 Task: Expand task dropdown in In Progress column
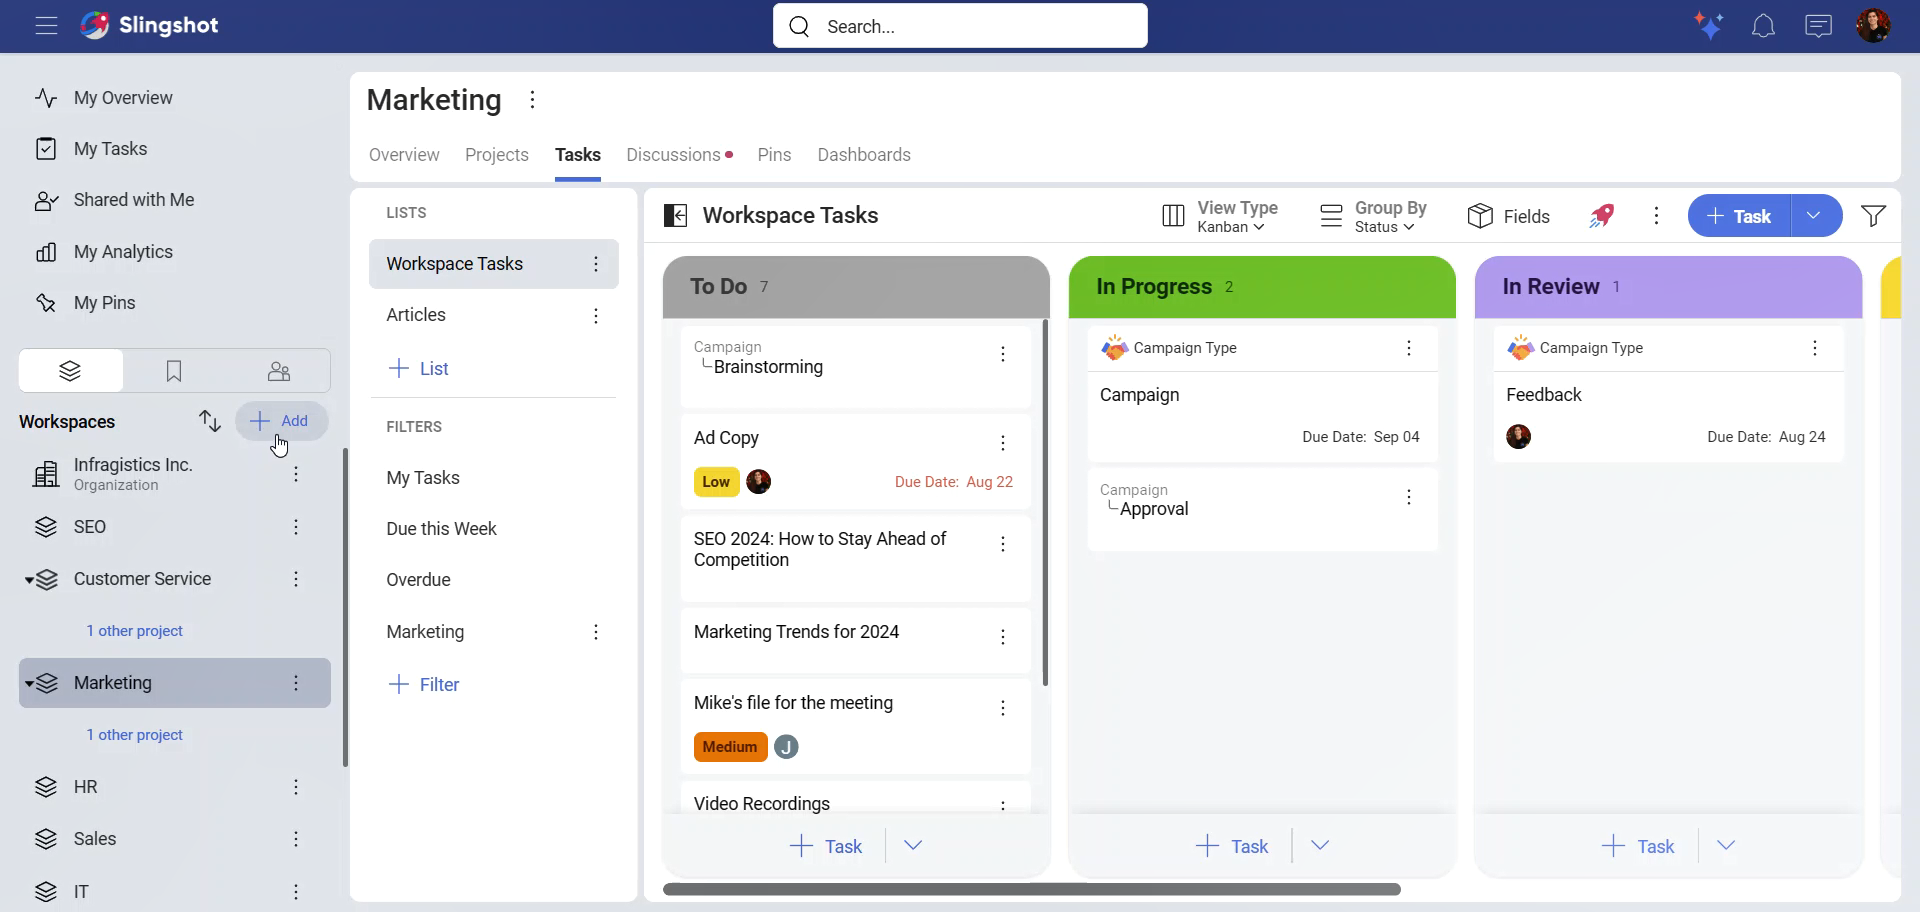pyautogui.click(x=1320, y=846)
